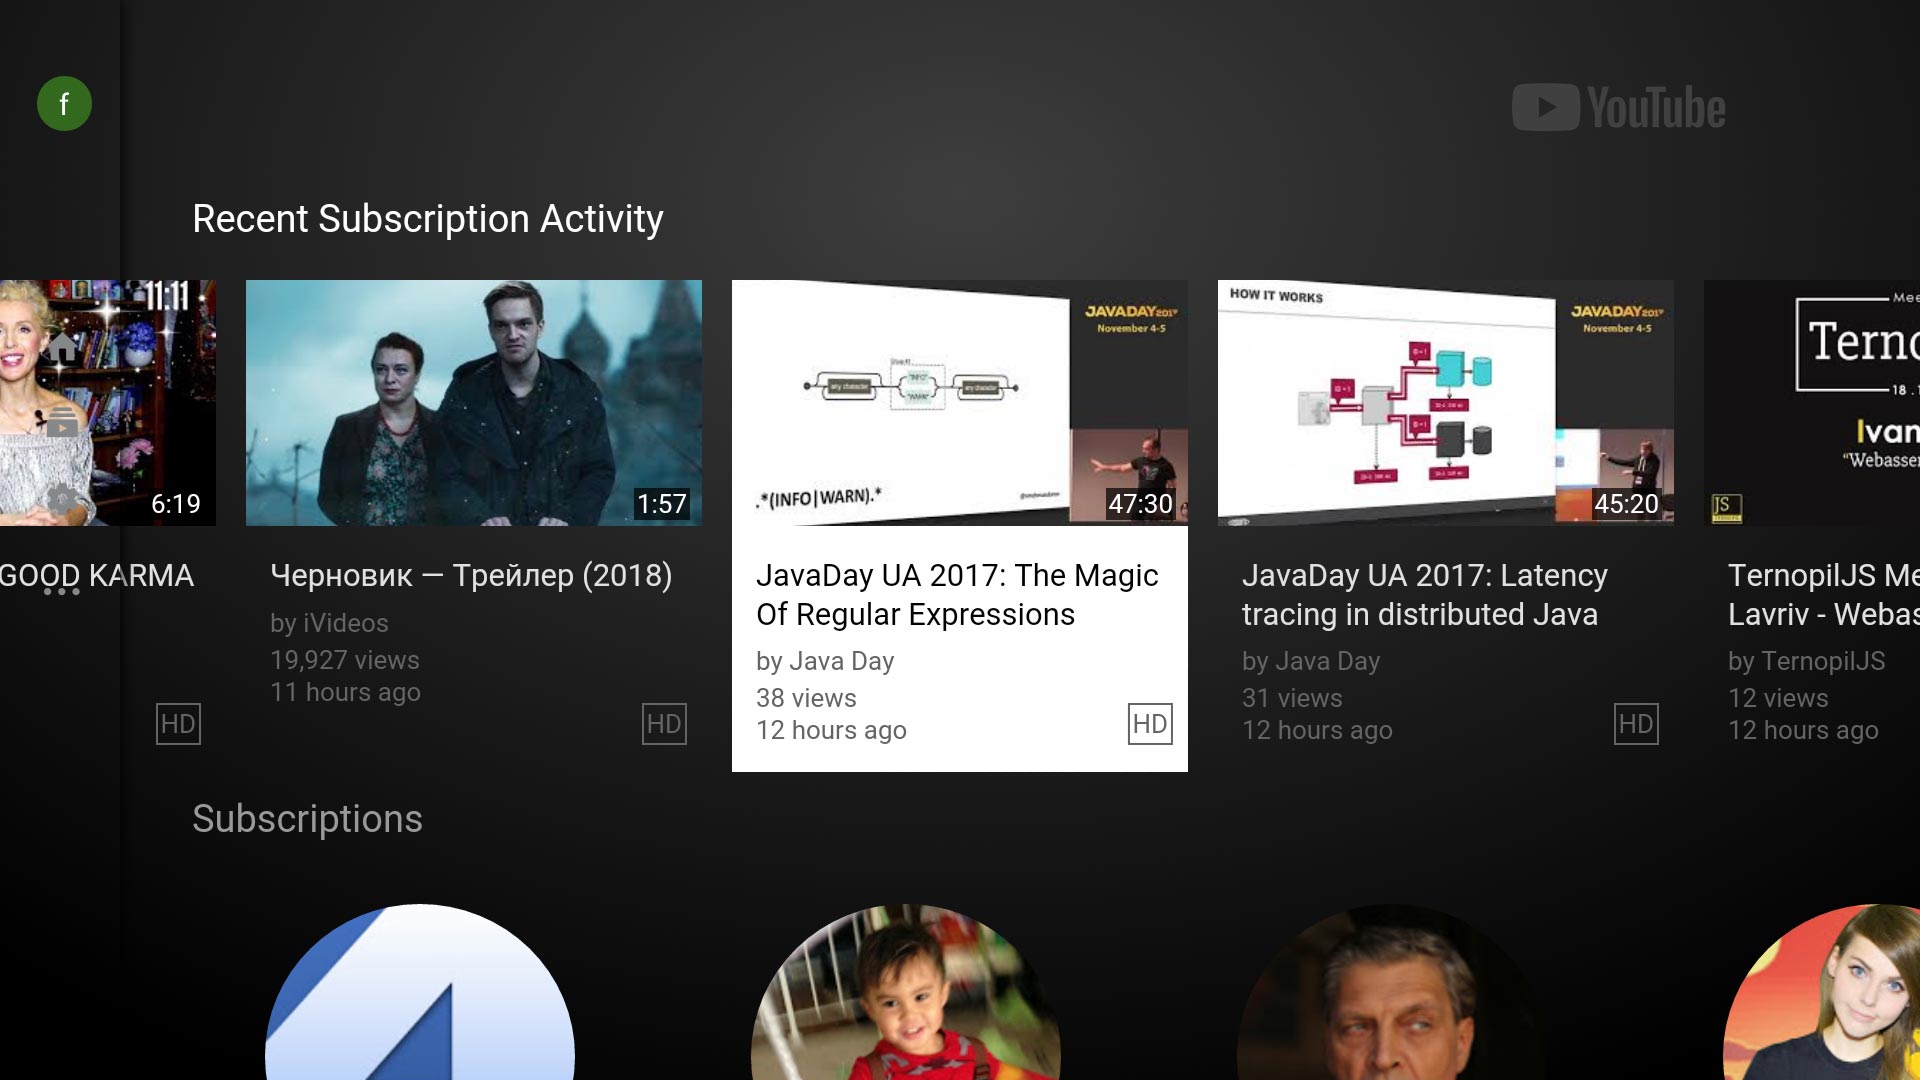
Task: Click "by iVideos" channel name
Action: click(329, 623)
